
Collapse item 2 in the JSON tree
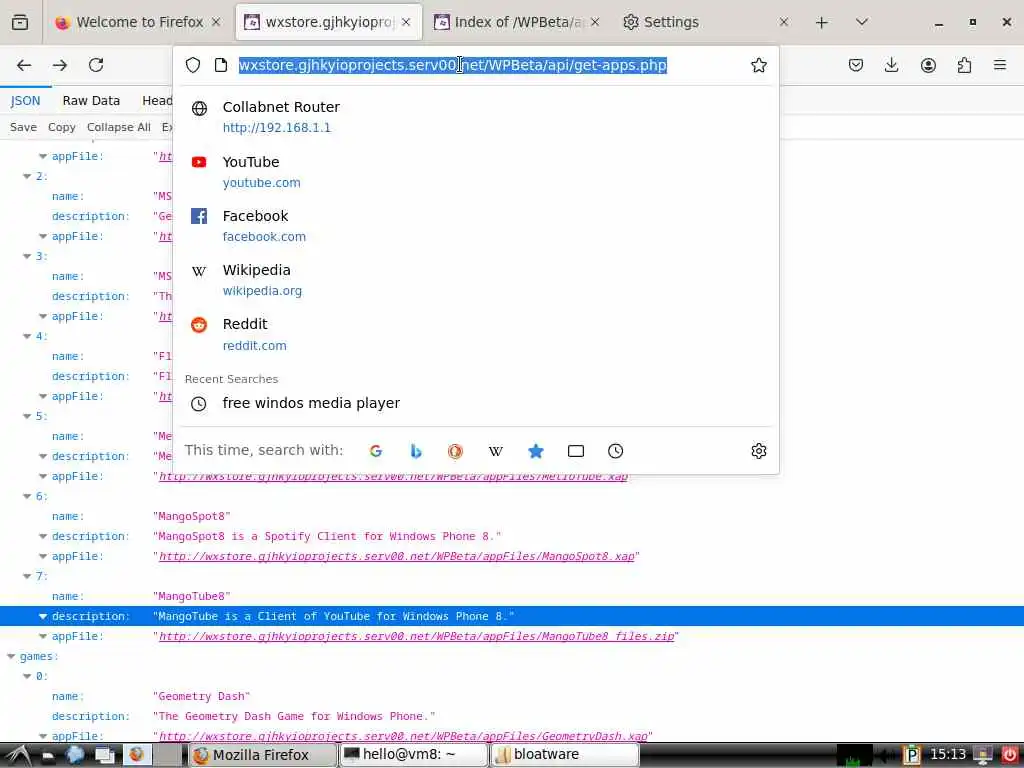pyautogui.click(x=27, y=176)
